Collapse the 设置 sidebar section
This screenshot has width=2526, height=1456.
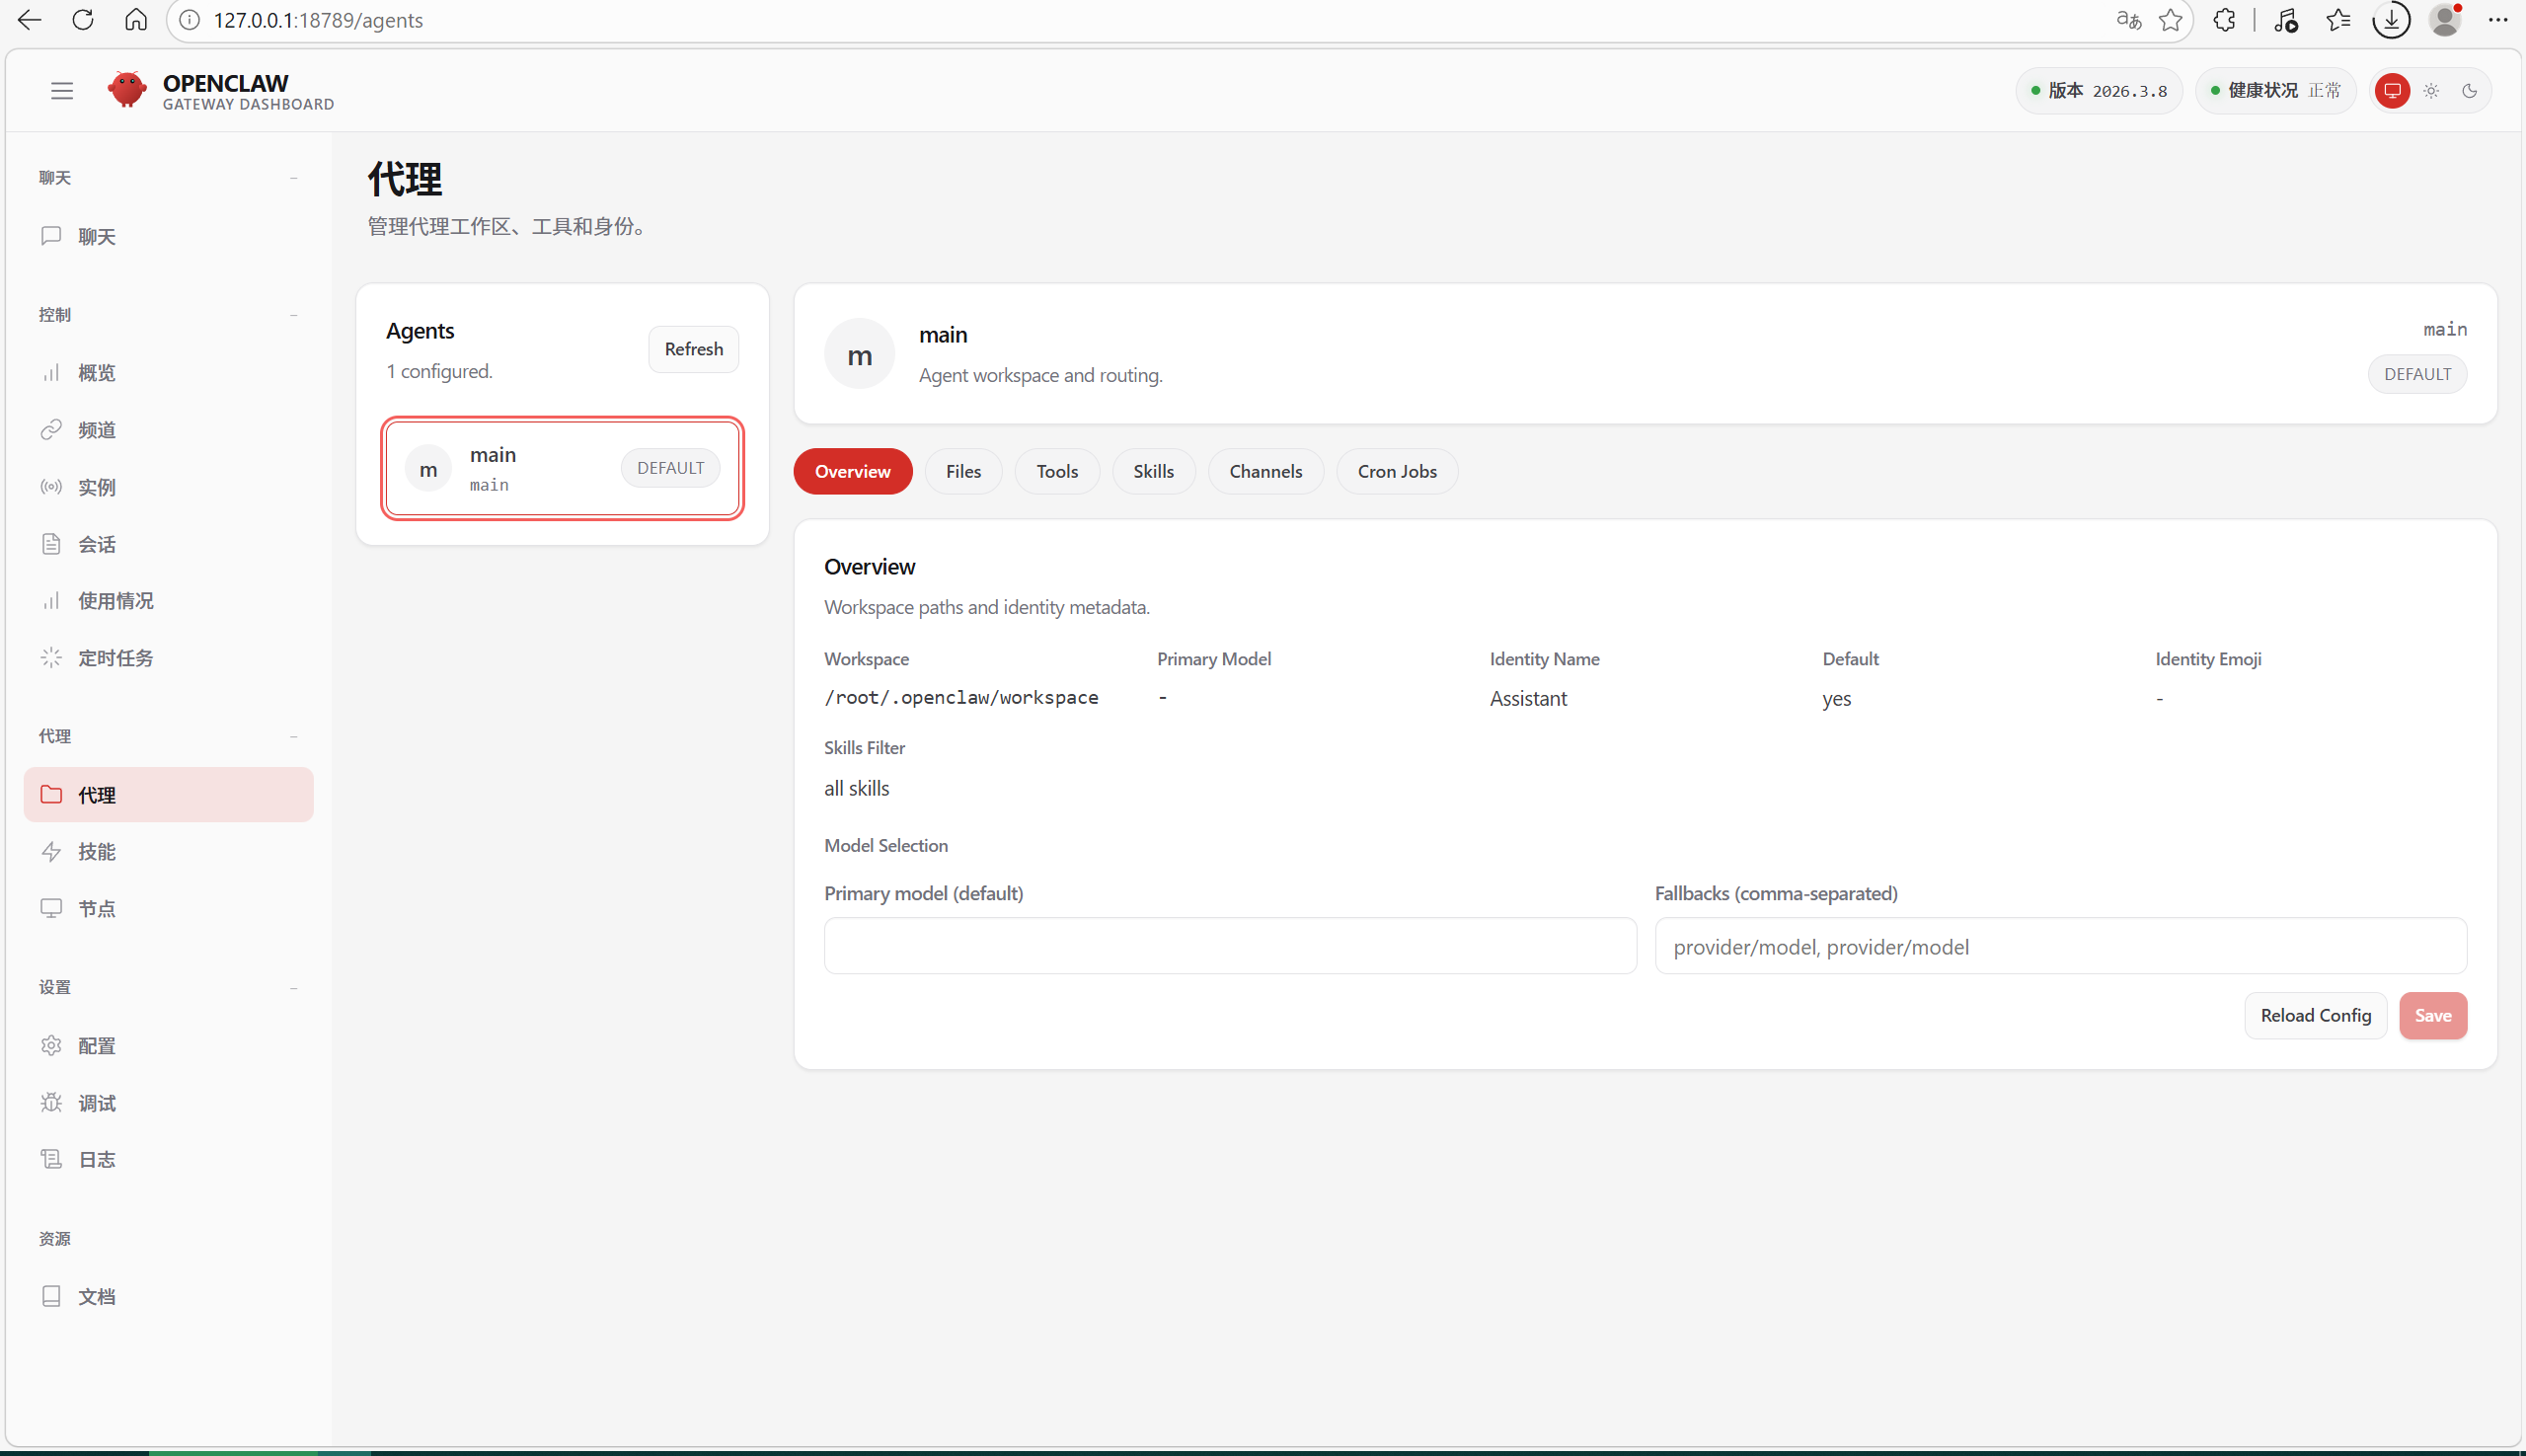point(293,988)
